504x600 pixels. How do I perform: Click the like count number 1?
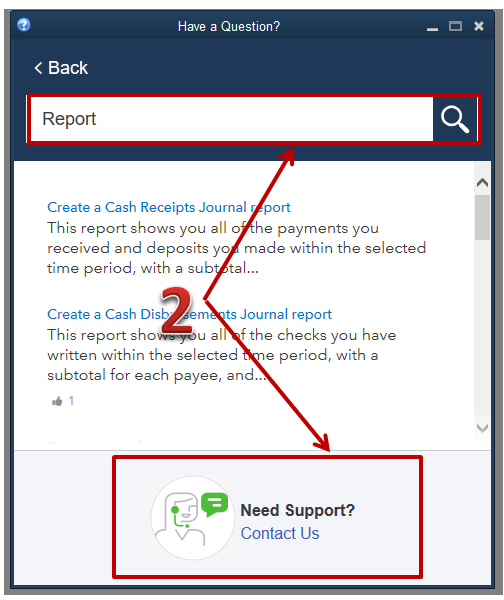click(71, 401)
